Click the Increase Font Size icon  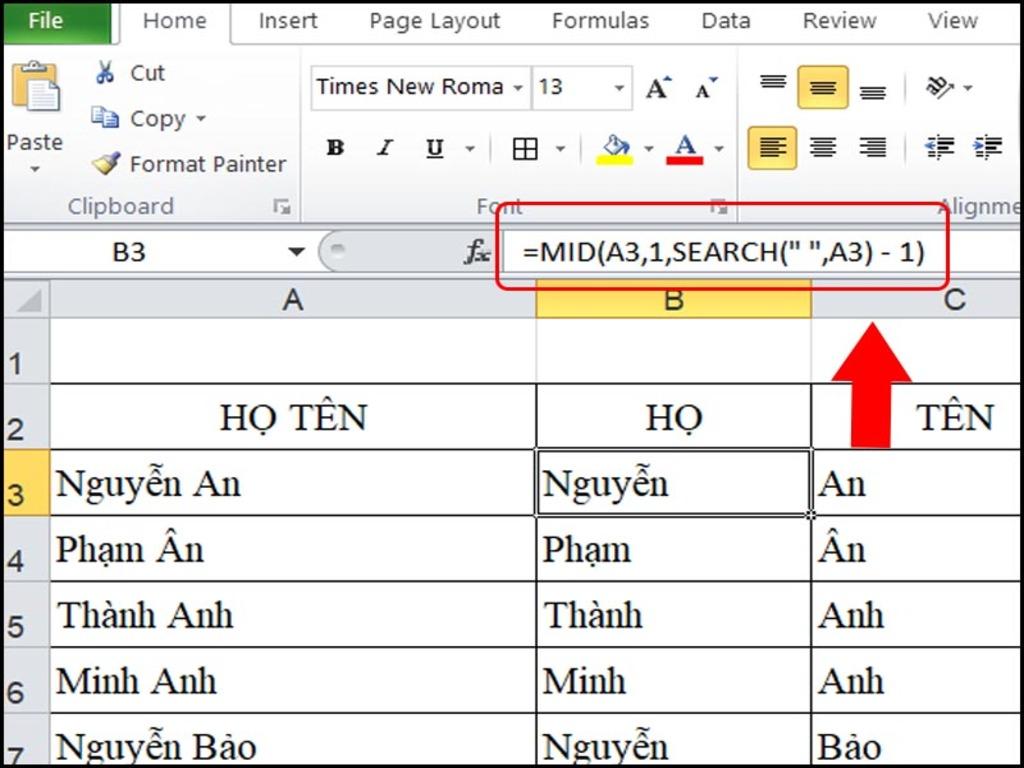coord(656,87)
